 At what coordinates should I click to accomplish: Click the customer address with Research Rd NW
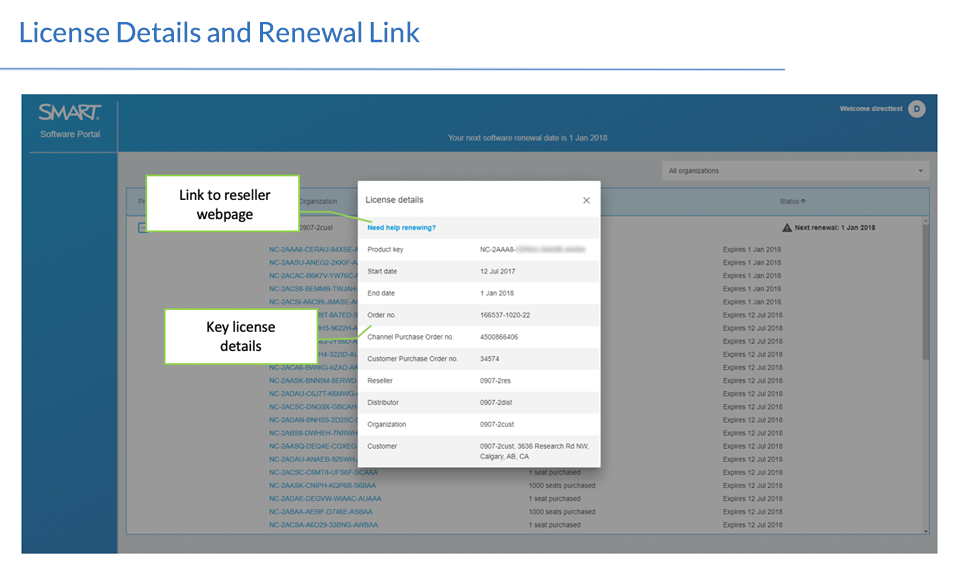[x=534, y=451]
